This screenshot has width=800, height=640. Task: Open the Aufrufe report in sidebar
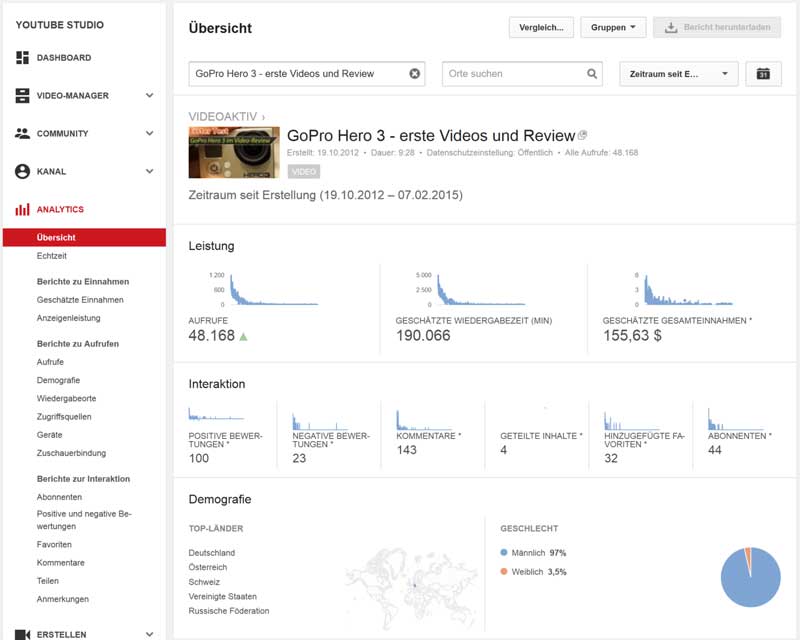click(50, 362)
